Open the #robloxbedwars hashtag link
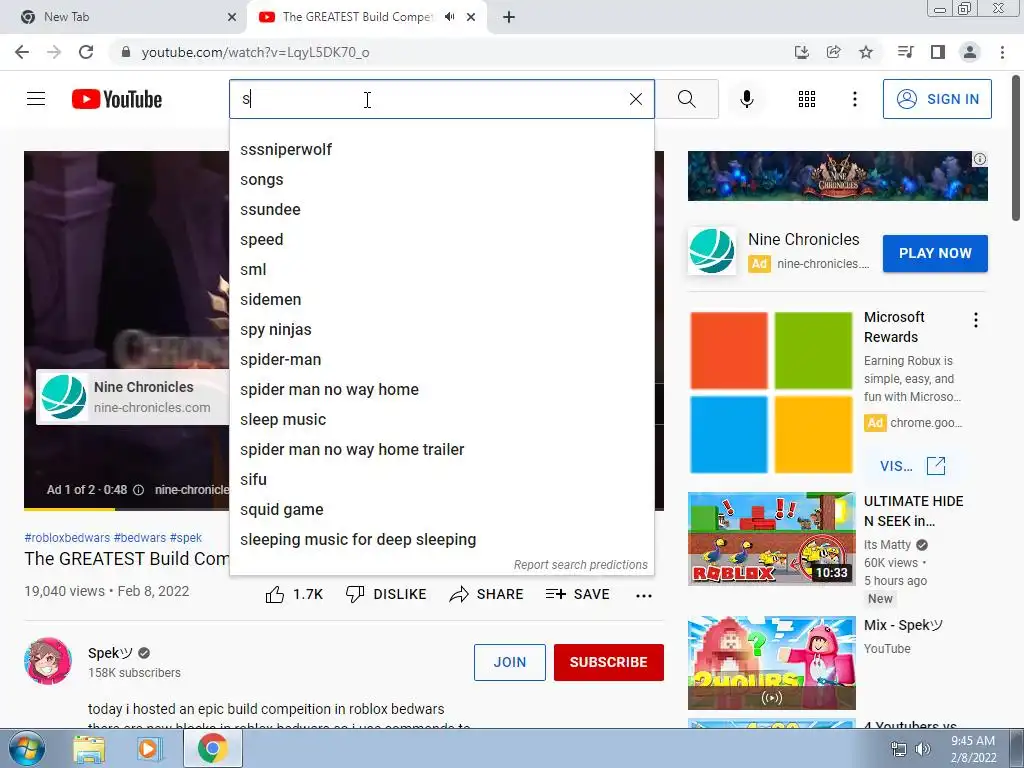1024x768 pixels. [67, 538]
